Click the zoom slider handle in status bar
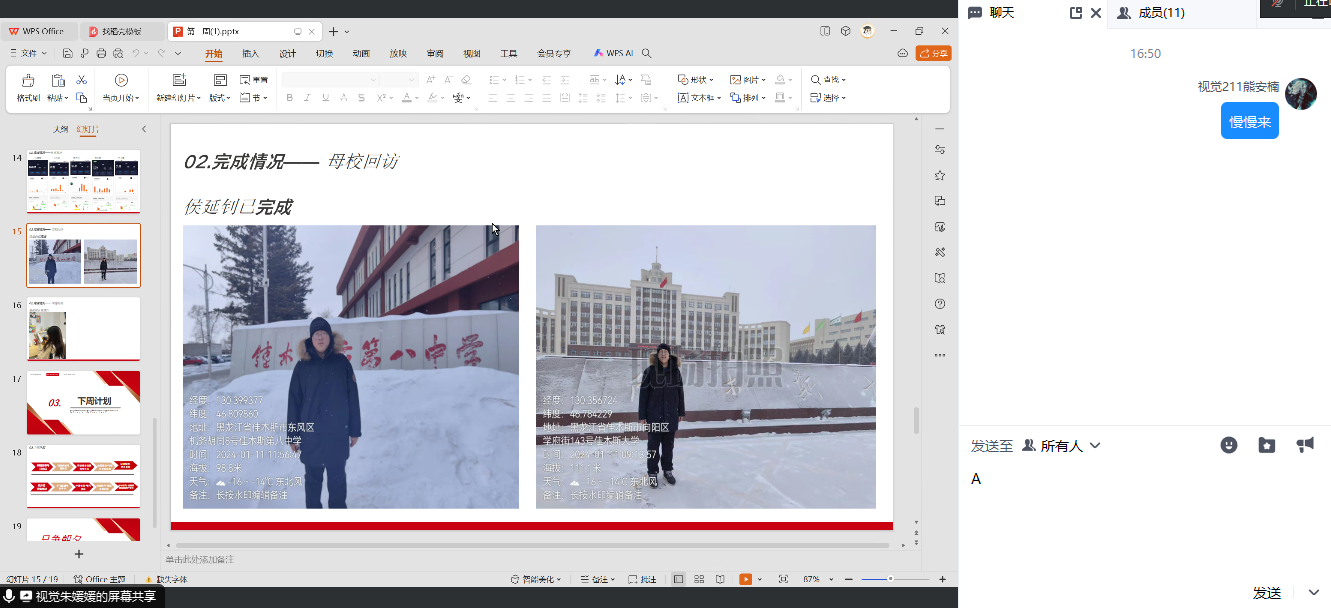This screenshot has width=1331, height=608. click(x=890, y=579)
